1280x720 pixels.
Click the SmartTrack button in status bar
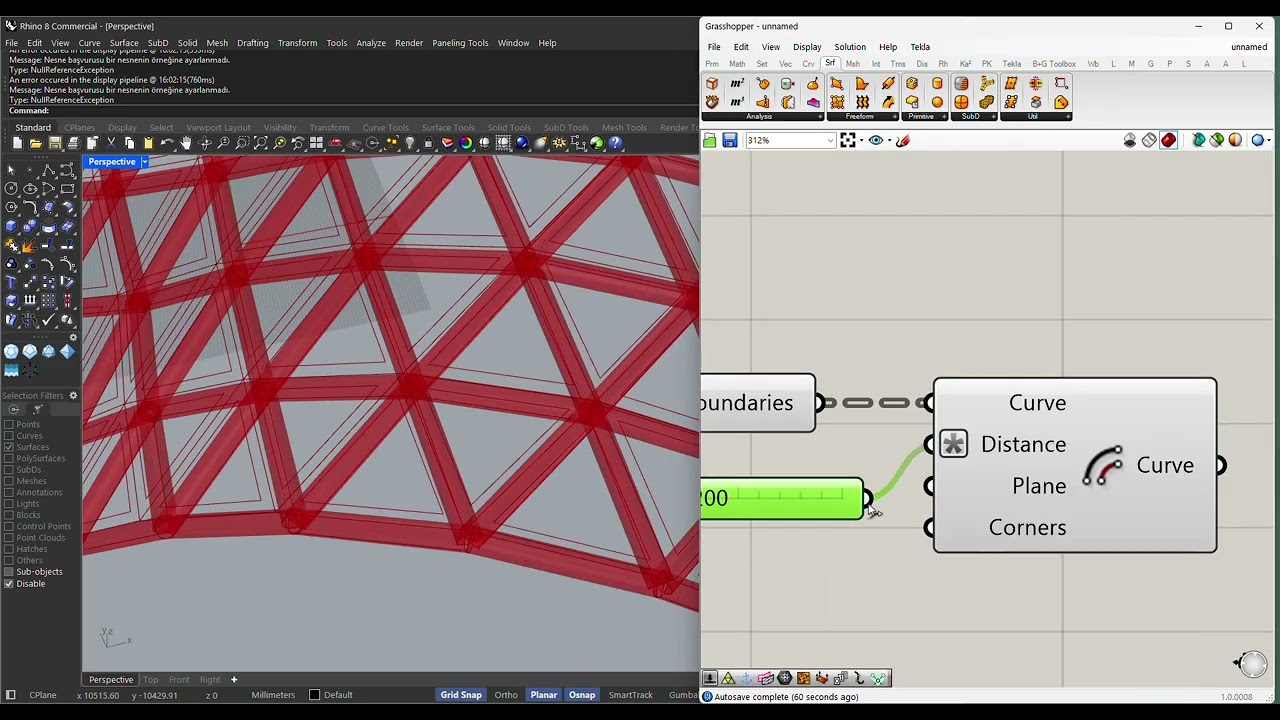[630, 695]
